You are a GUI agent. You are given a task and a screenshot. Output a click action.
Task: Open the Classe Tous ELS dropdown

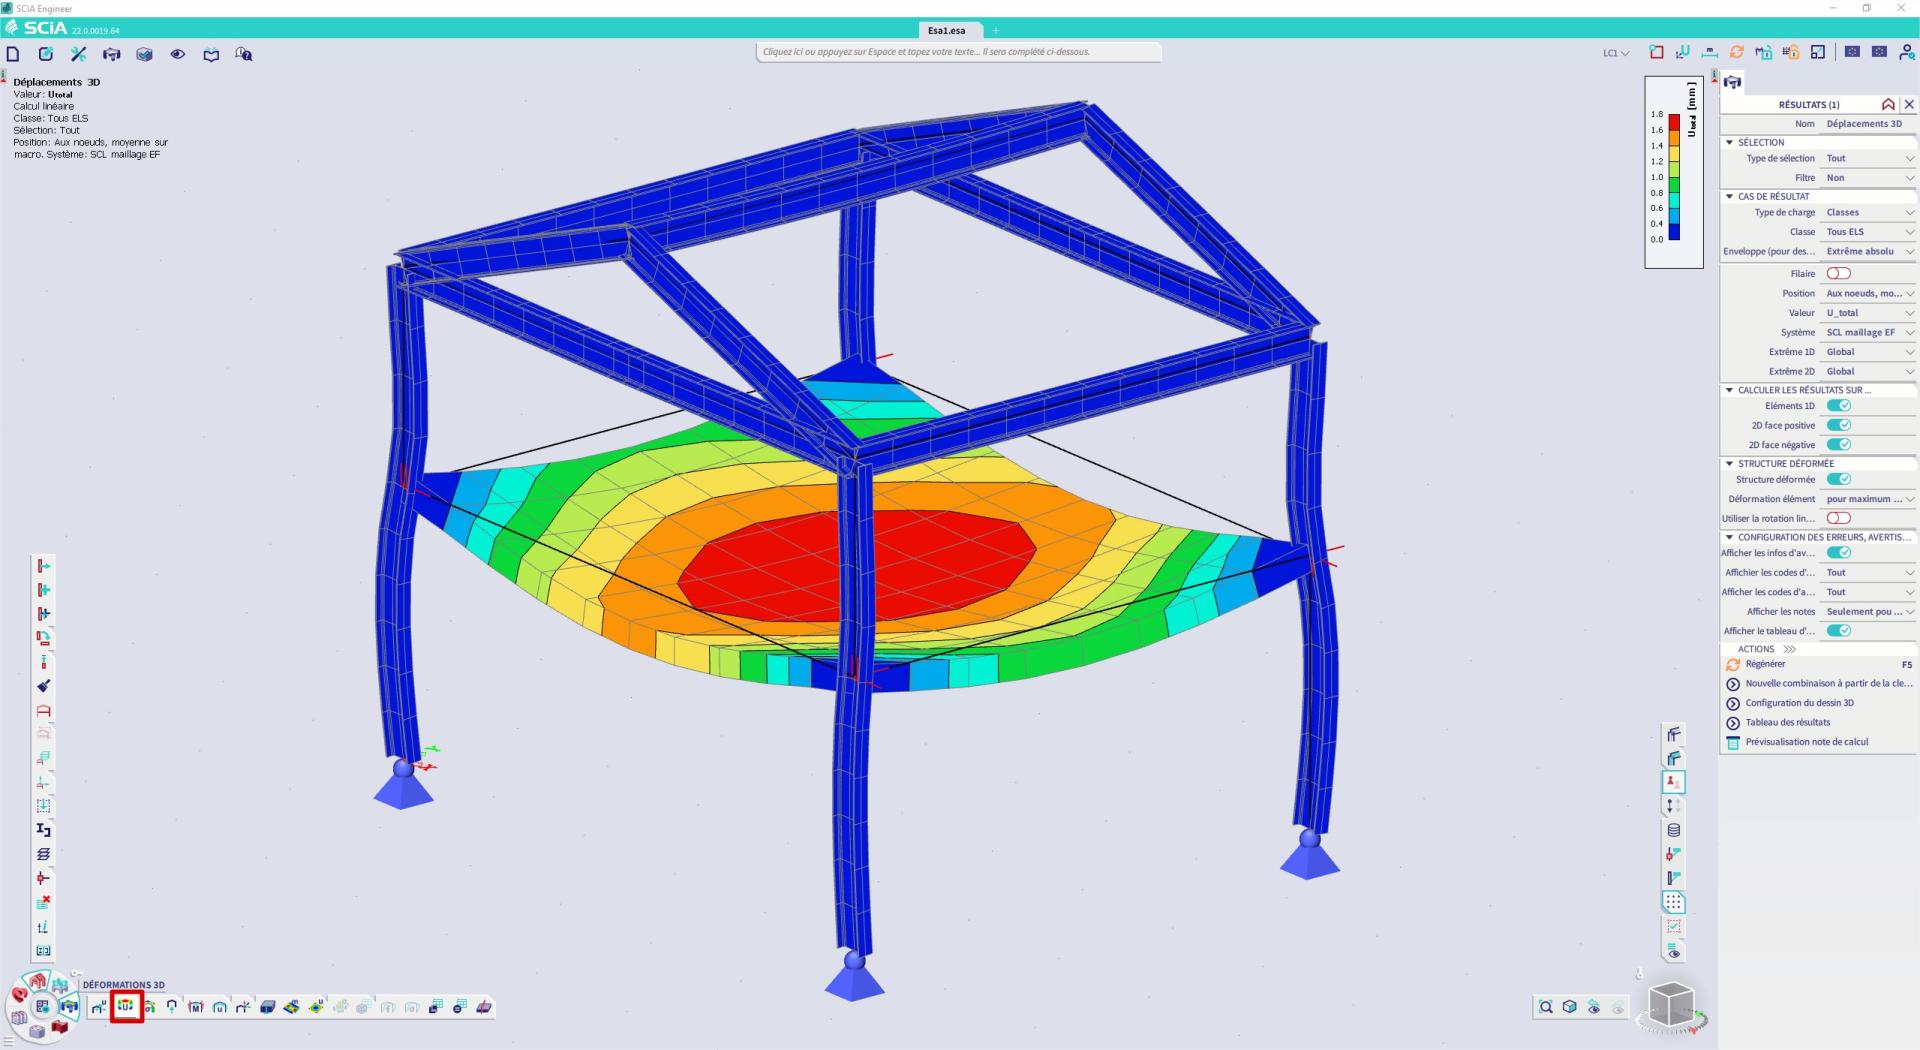coord(1868,232)
